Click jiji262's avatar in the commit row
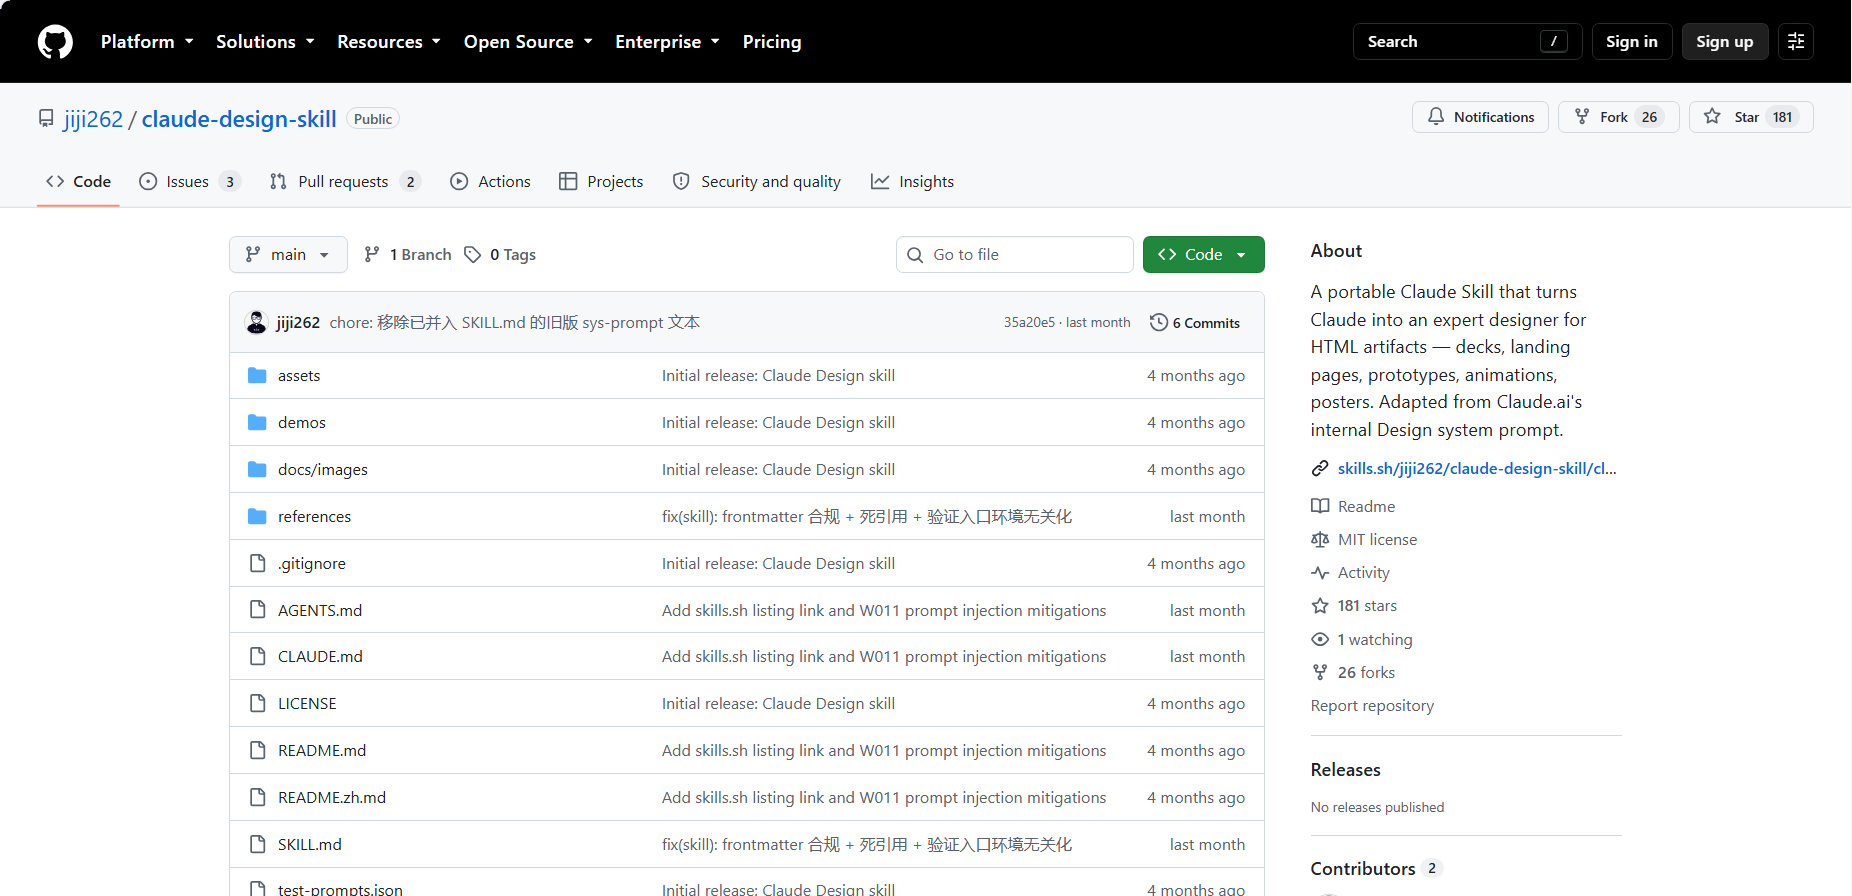Viewport: 1852px width, 896px height. (257, 322)
